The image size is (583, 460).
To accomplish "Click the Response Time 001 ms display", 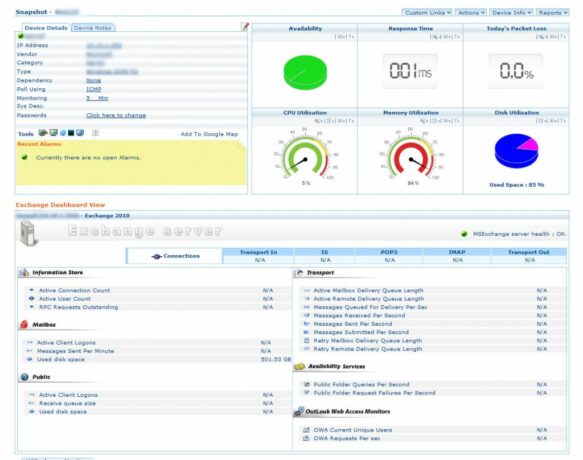I will pos(410,71).
